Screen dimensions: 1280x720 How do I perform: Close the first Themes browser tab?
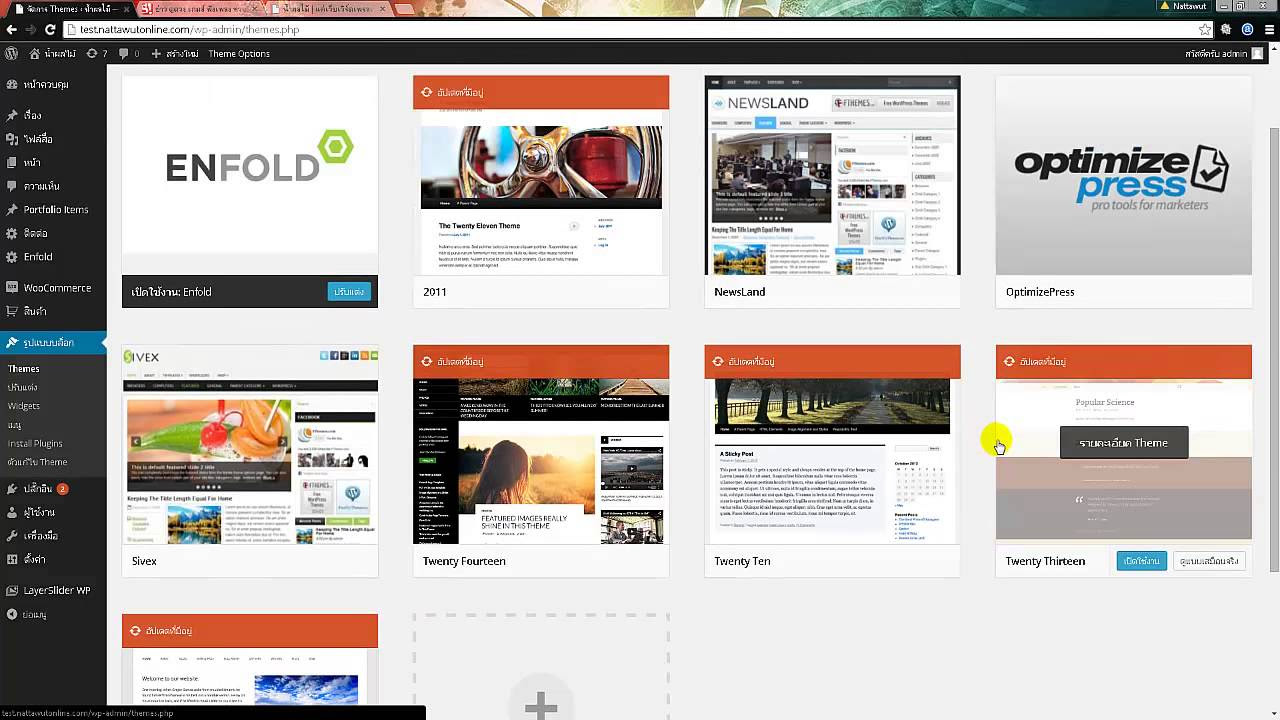126,8
